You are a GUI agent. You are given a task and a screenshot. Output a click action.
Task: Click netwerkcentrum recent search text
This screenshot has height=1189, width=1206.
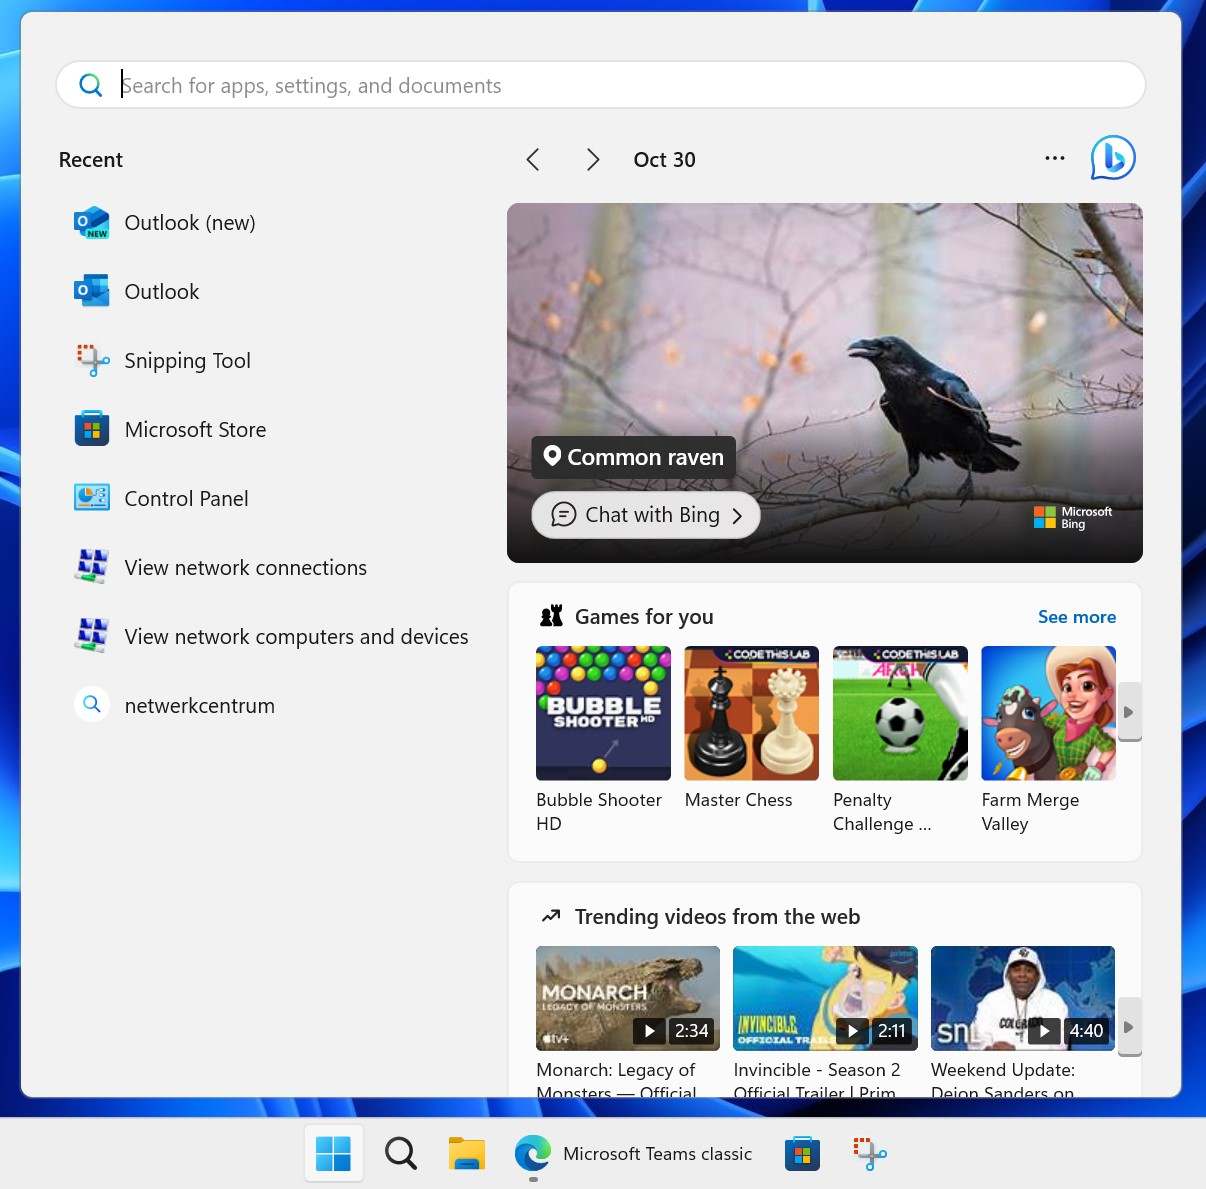pos(200,706)
